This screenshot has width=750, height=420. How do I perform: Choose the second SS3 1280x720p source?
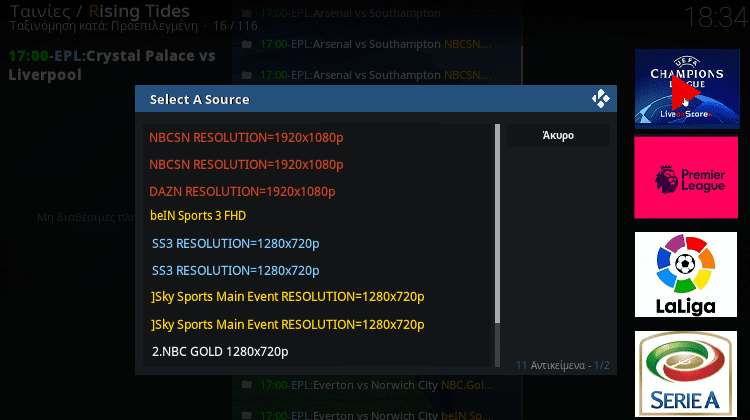(x=235, y=270)
